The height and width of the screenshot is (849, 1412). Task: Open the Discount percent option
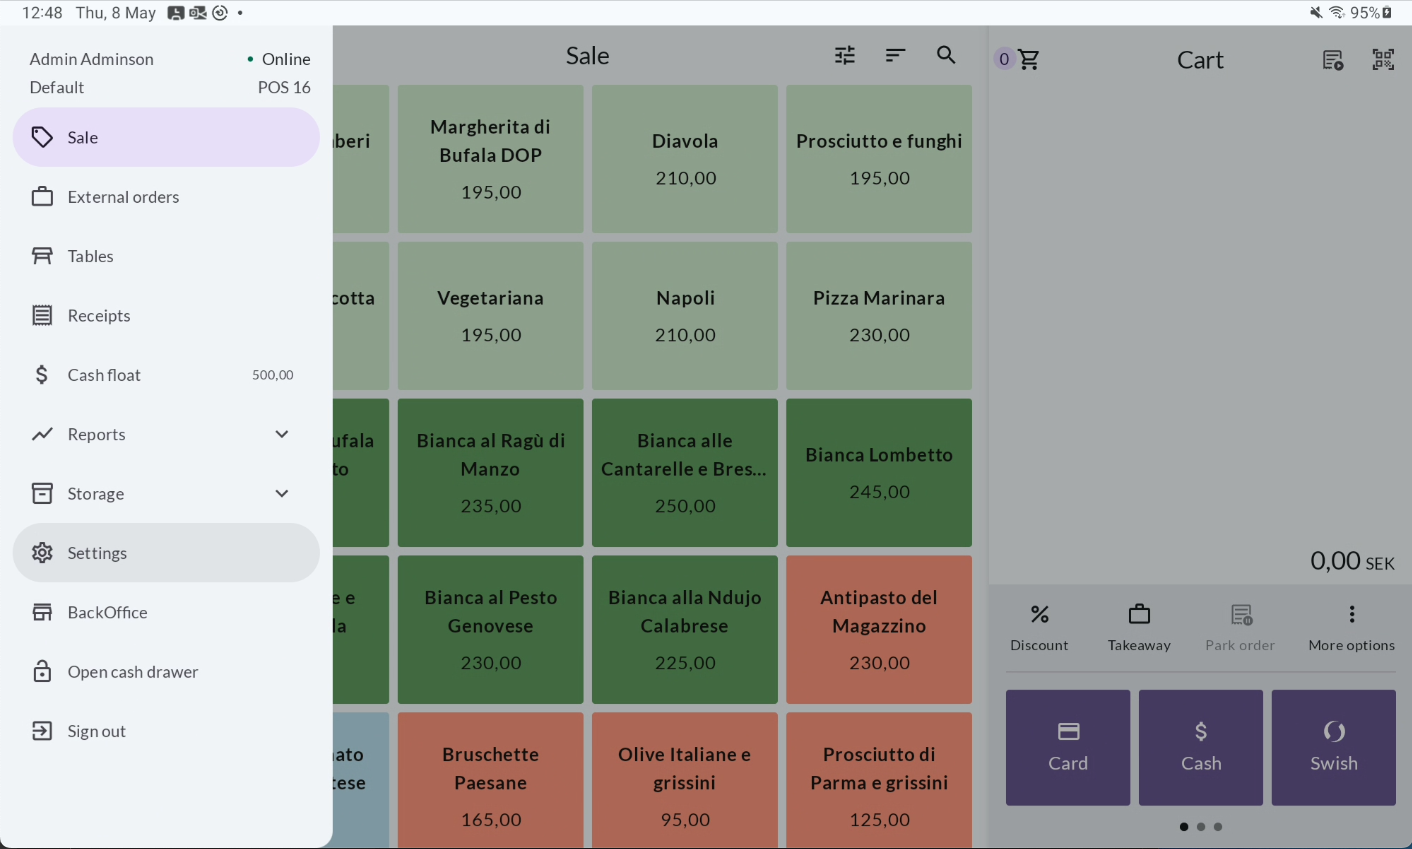[x=1039, y=628]
